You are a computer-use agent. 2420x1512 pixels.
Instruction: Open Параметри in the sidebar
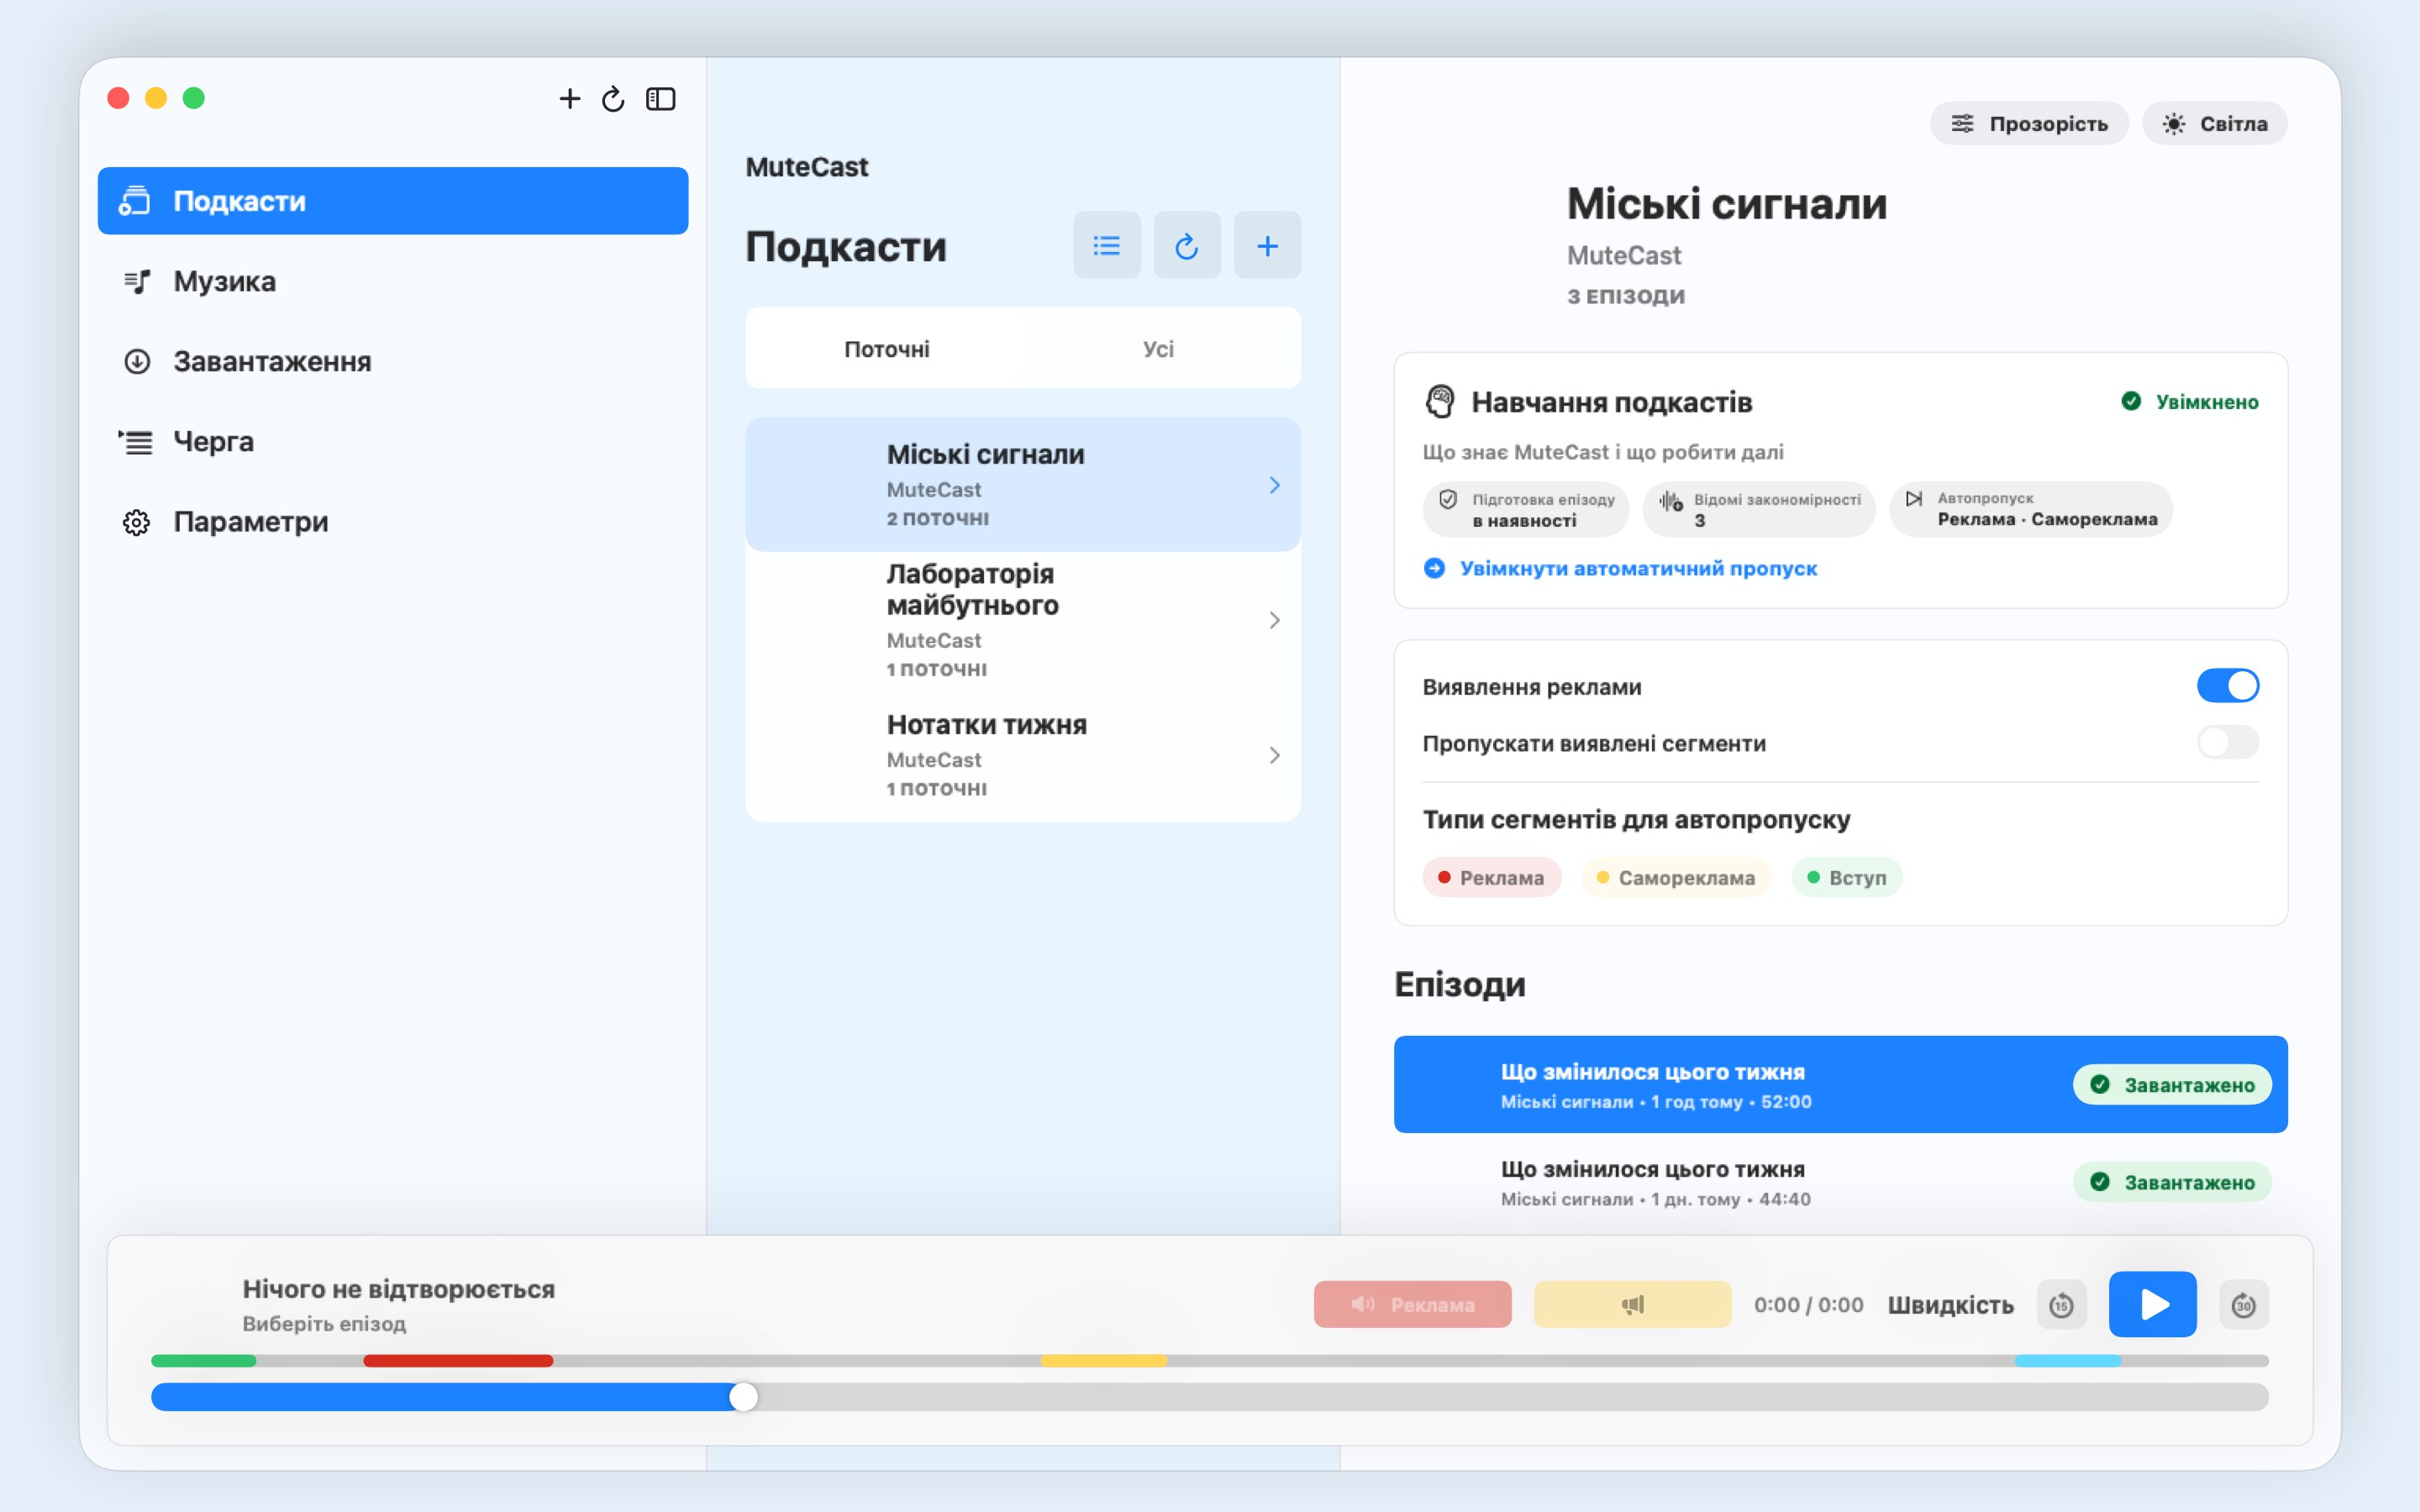(x=393, y=521)
